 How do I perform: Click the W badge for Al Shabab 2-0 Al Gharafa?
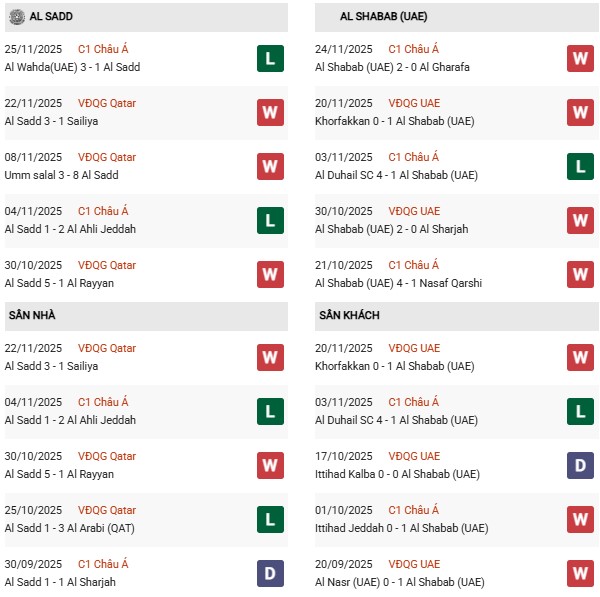pyautogui.click(x=580, y=59)
